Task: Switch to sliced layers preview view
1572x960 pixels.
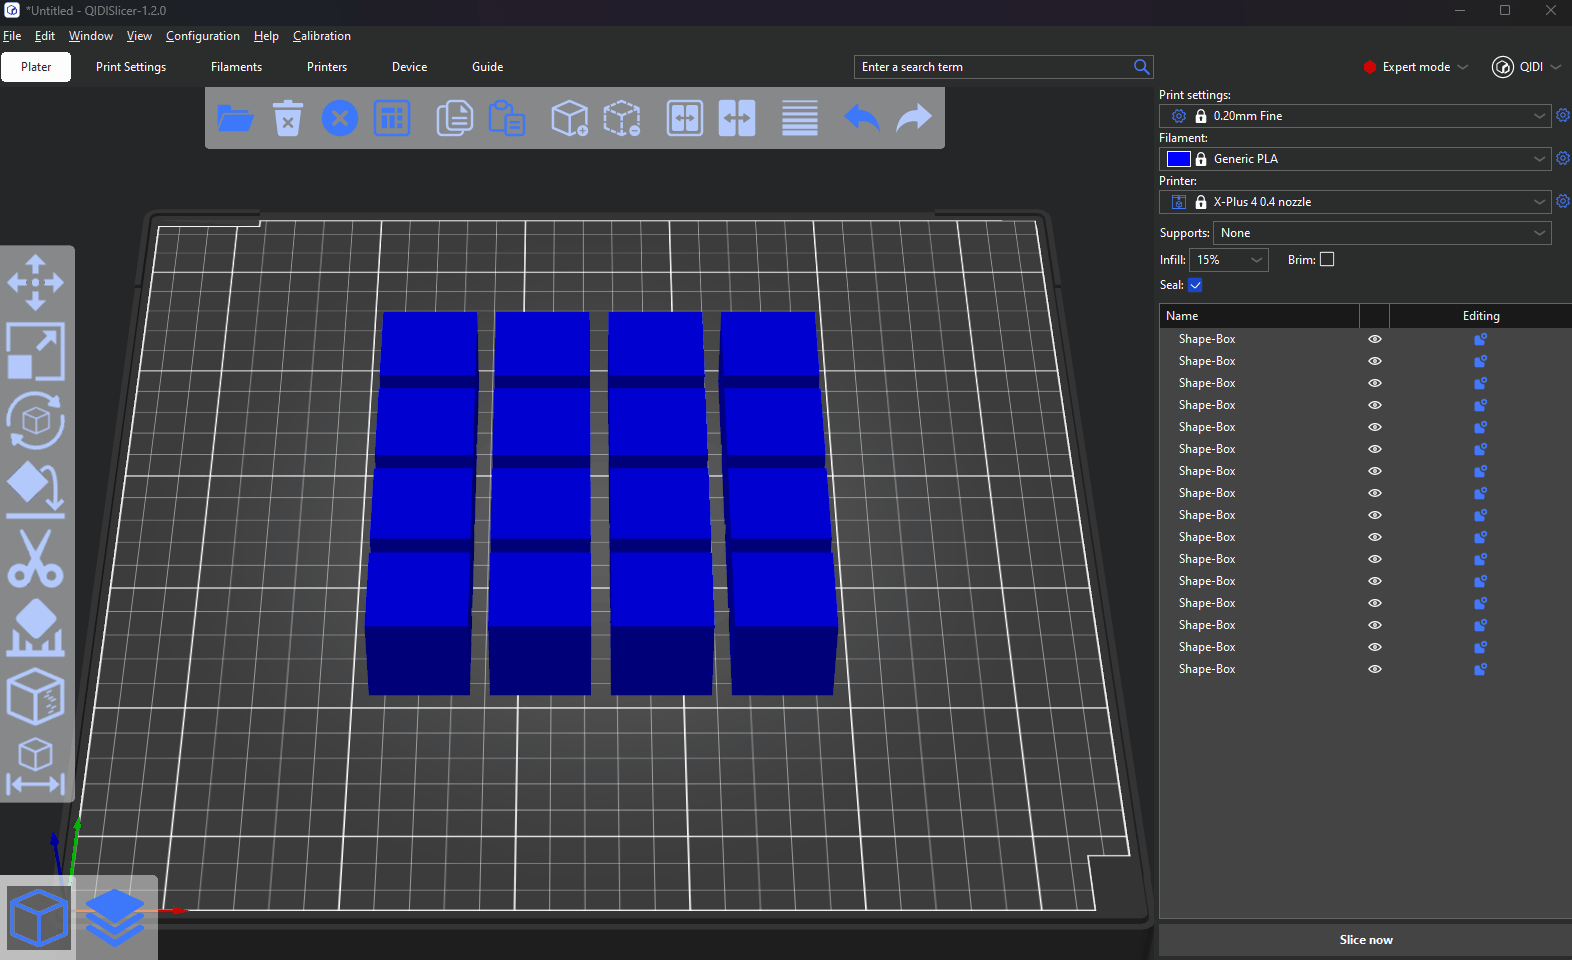Action: [x=115, y=917]
